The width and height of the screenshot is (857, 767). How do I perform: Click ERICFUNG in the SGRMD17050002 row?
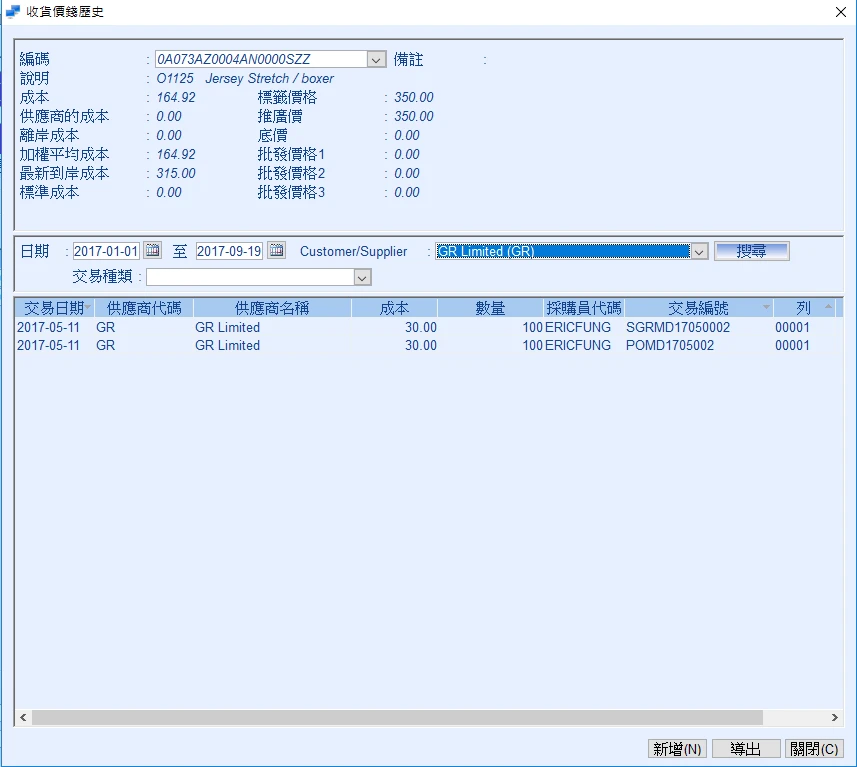(578, 327)
